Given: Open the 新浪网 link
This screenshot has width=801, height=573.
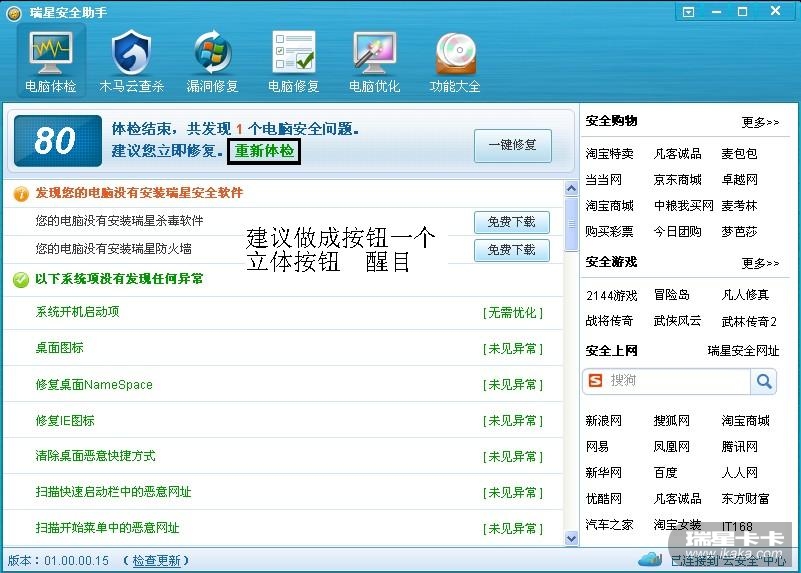Looking at the screenshot, I should (x=603, y=421).
